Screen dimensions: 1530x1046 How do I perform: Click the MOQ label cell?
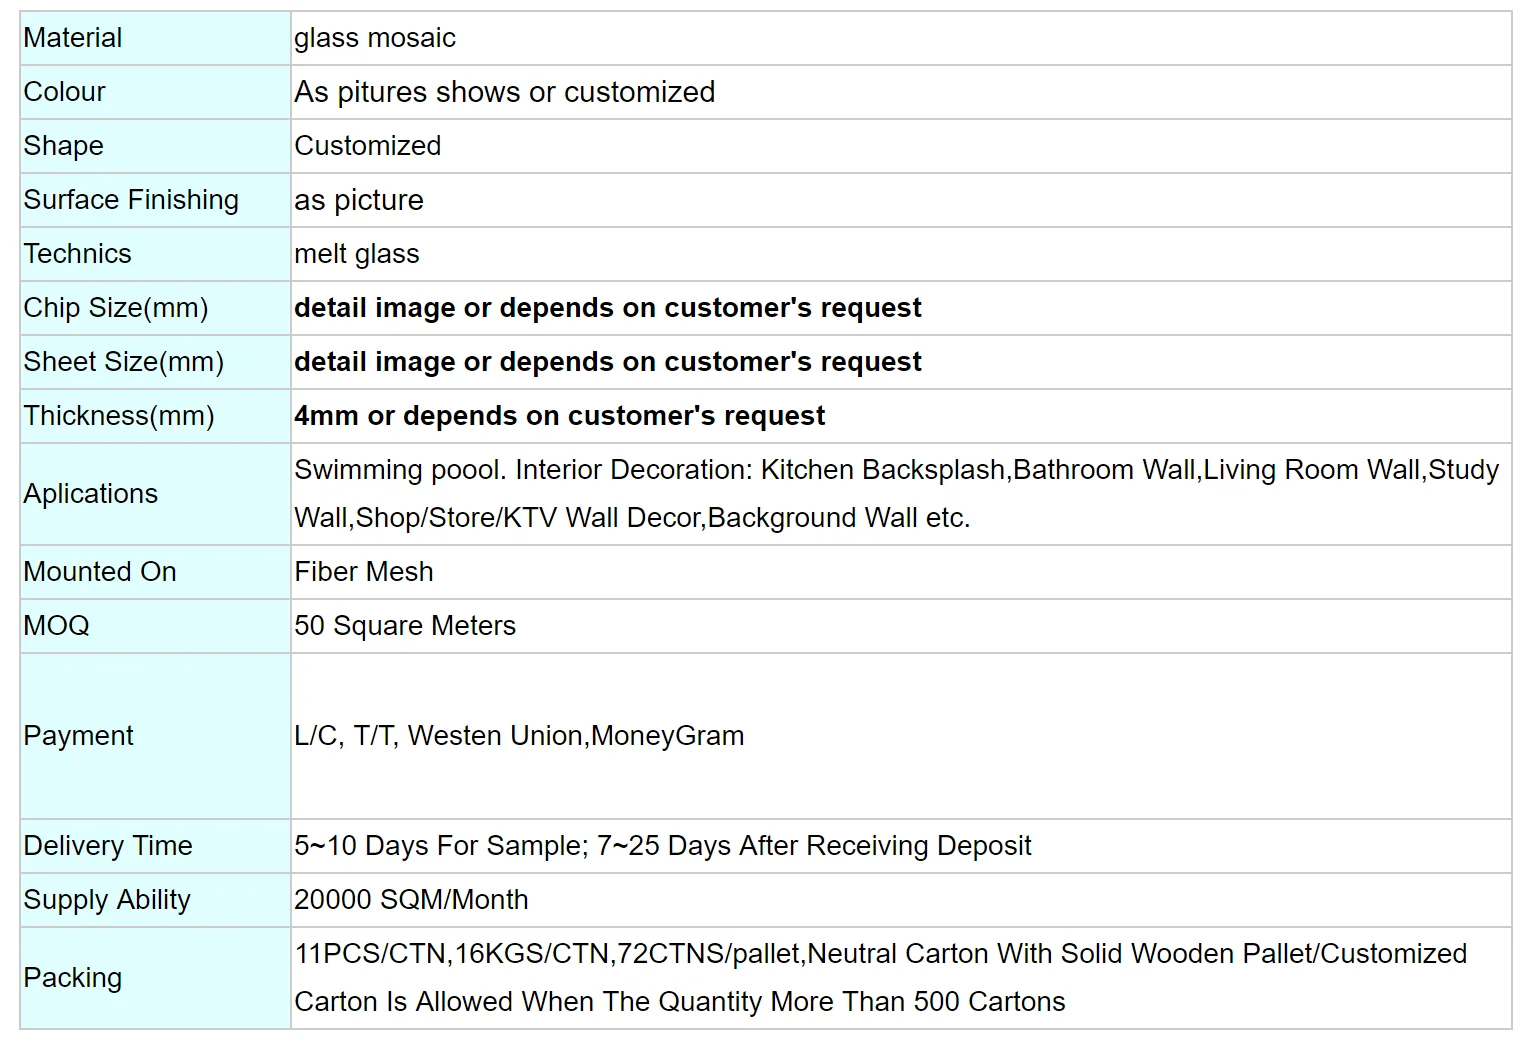point(57,626)
